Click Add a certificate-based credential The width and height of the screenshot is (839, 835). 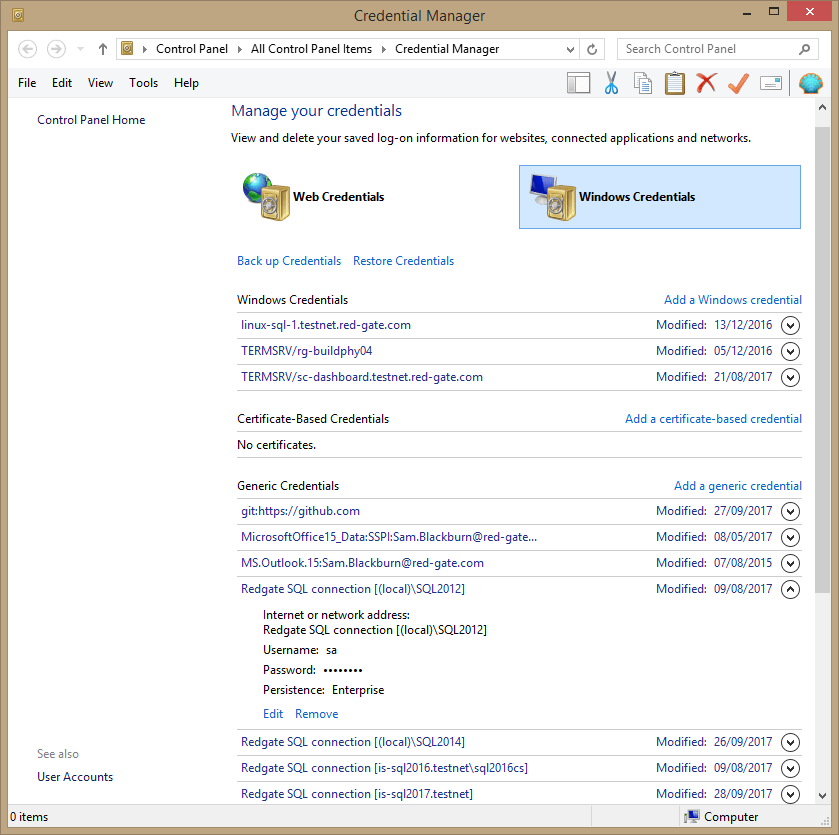[x=713, y=419]
